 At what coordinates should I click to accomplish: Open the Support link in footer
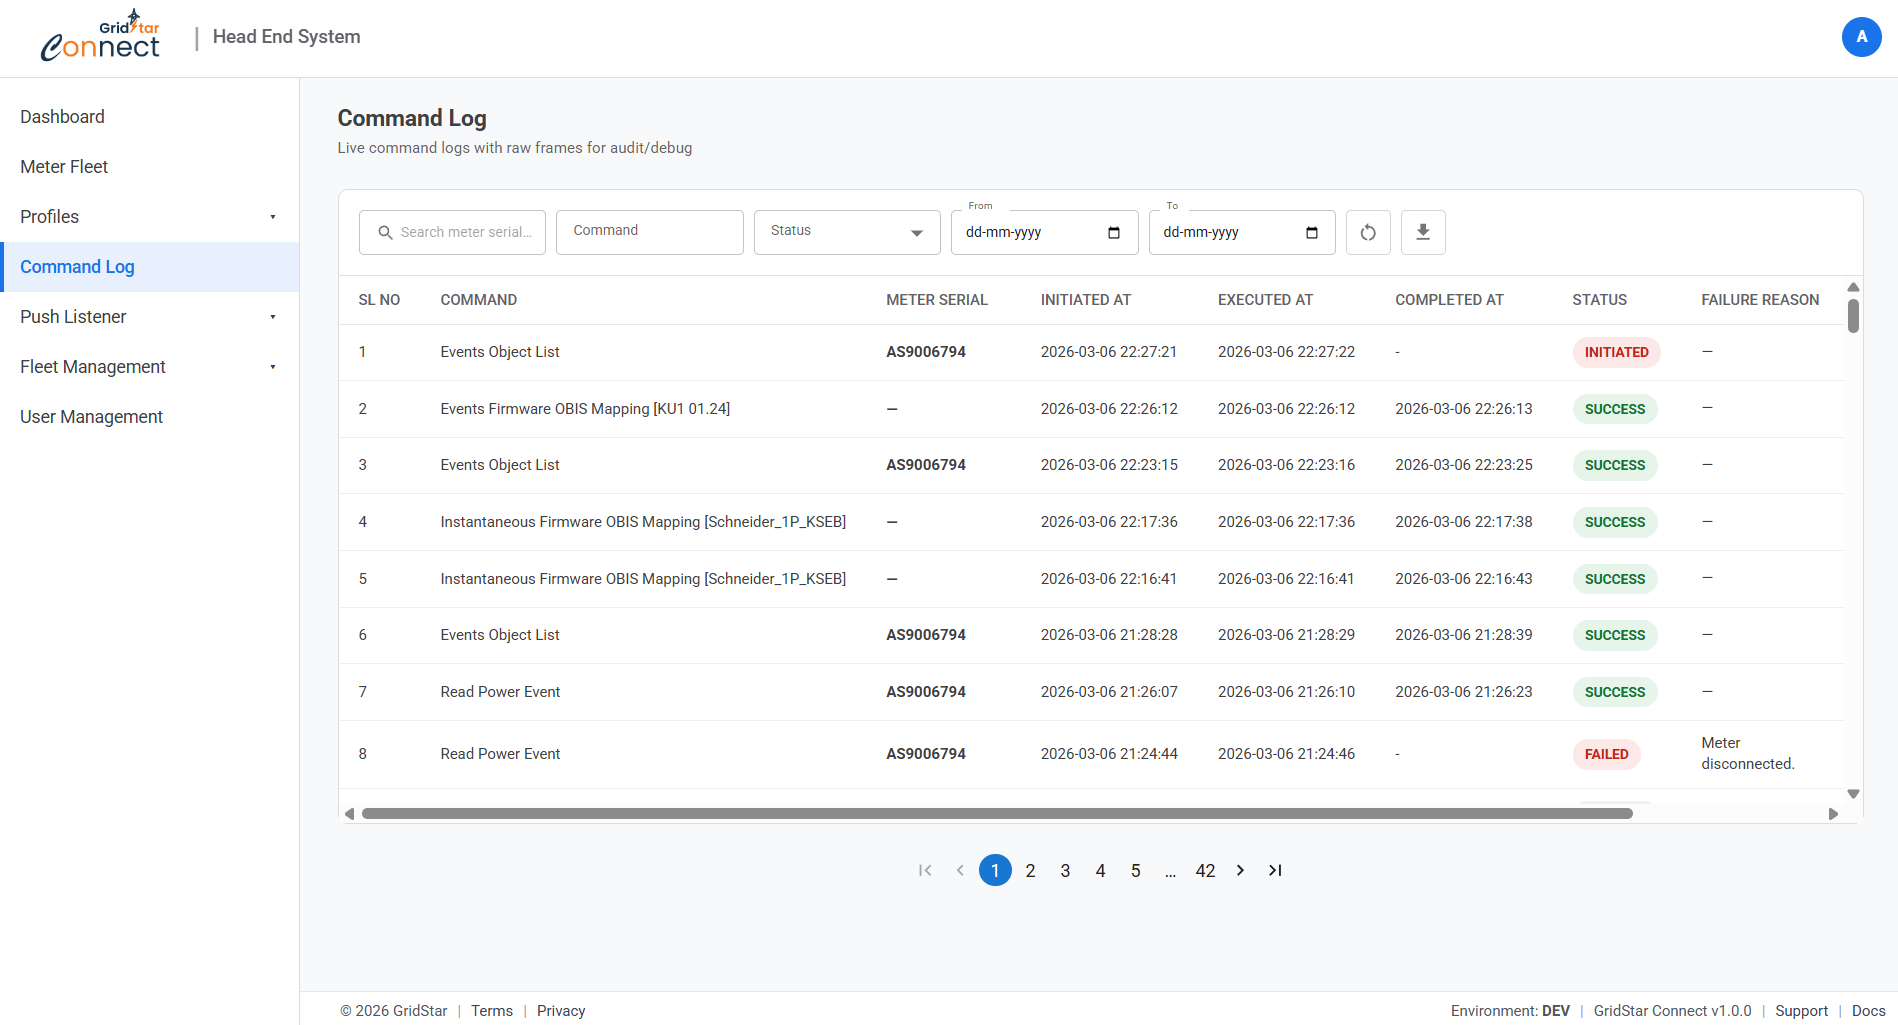tap(1800, 1011)
